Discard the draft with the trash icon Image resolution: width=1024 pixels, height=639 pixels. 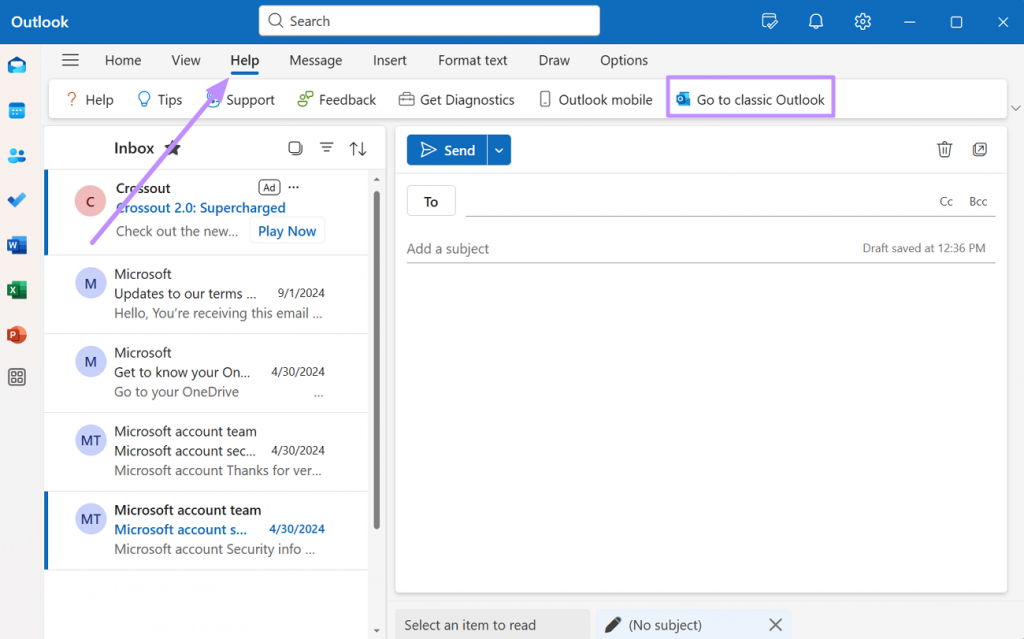coord(944,150)
